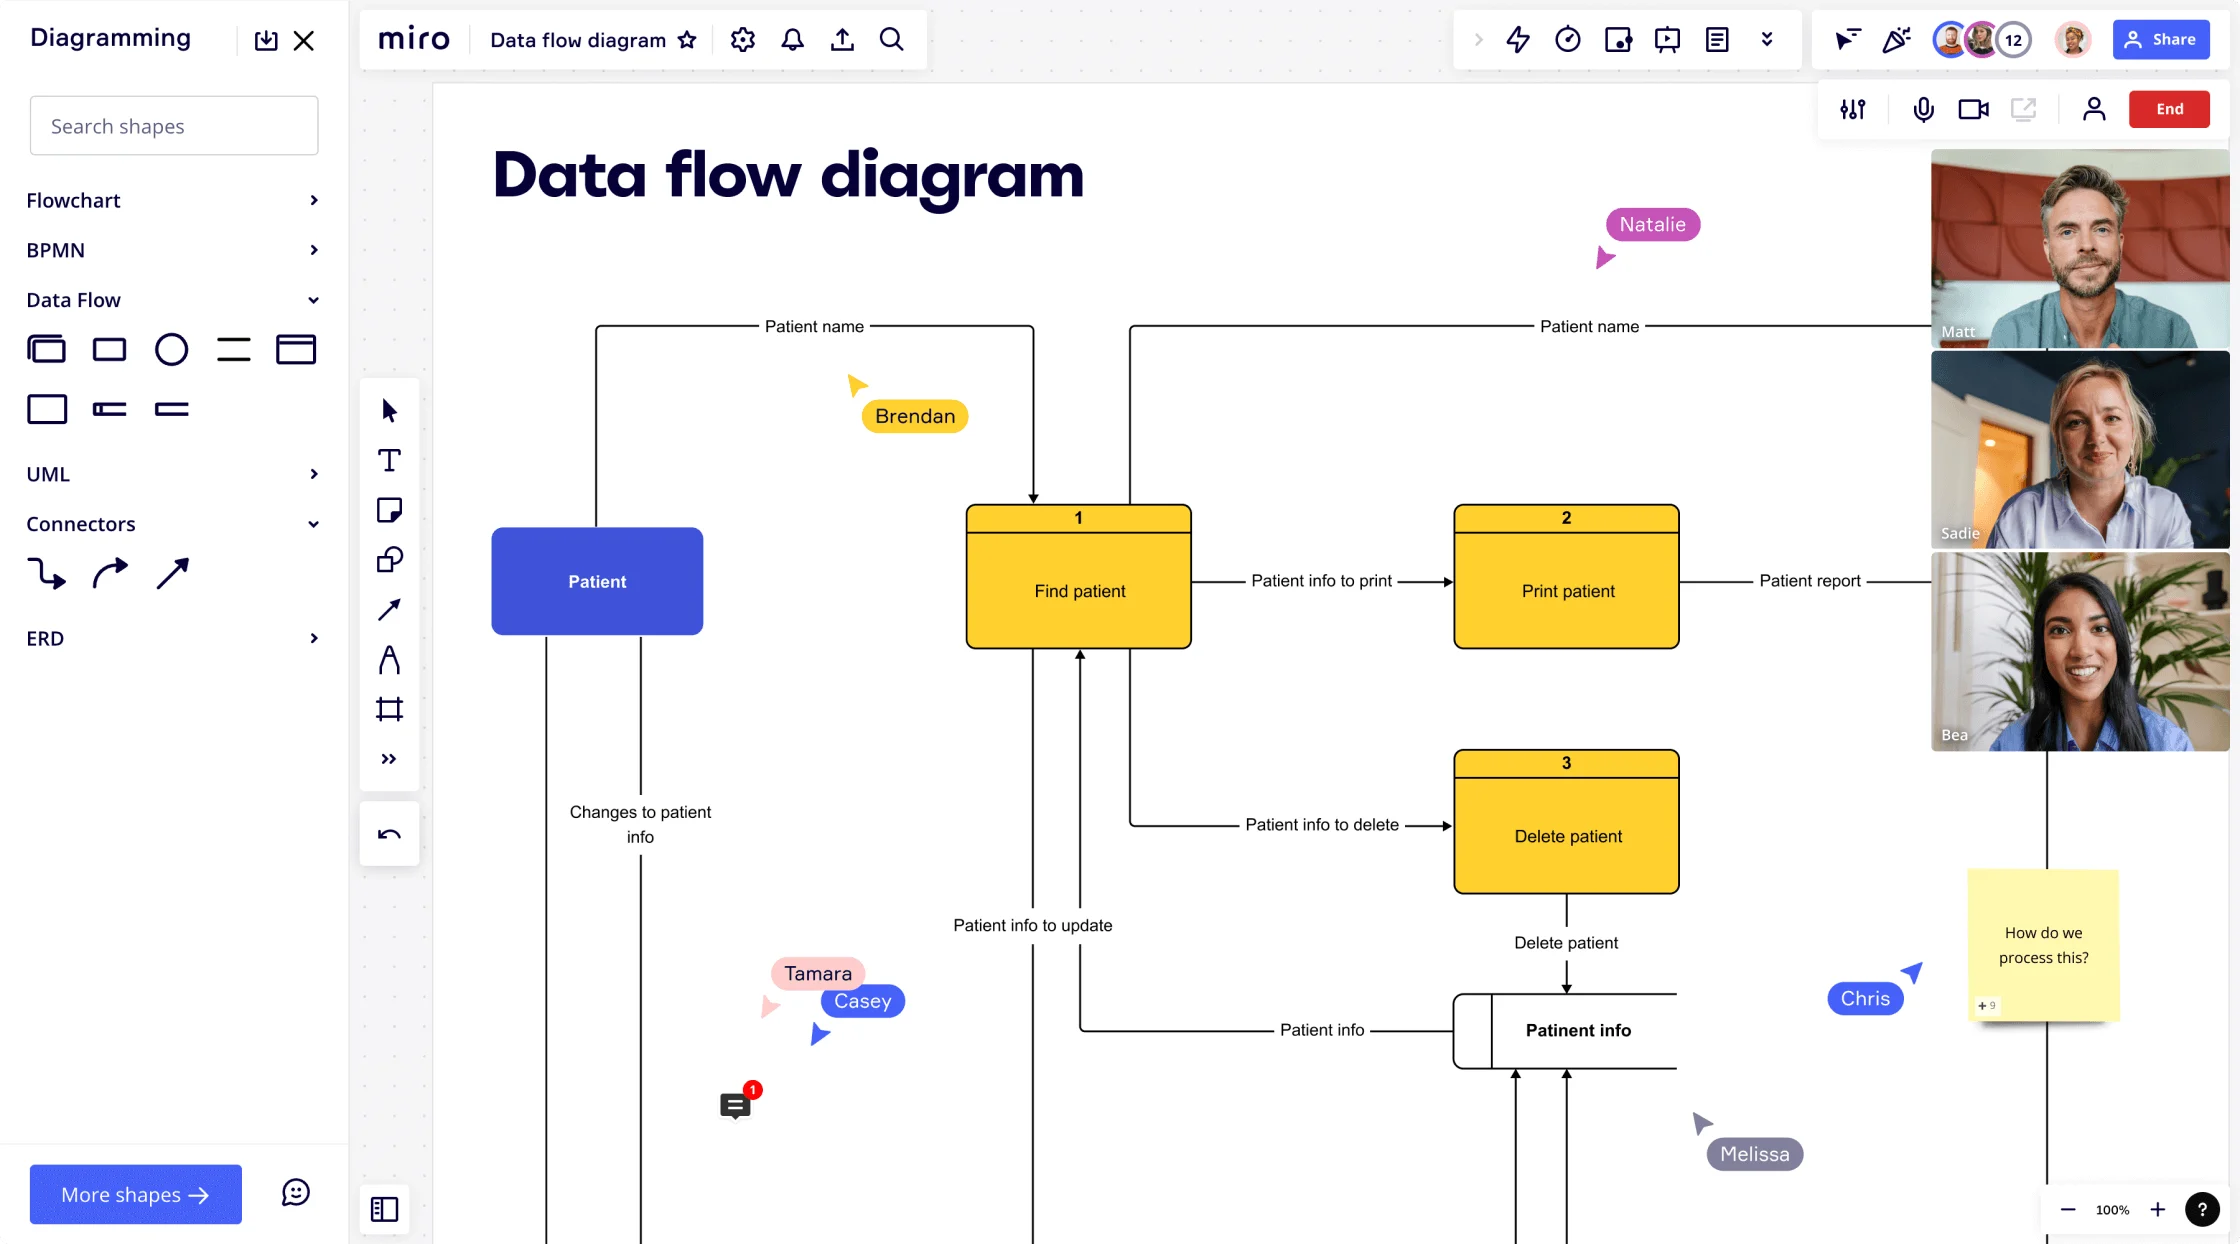Open the board settings gear menu
The width and height of the screenshot is (2240, 1244).
coord(741,38)
